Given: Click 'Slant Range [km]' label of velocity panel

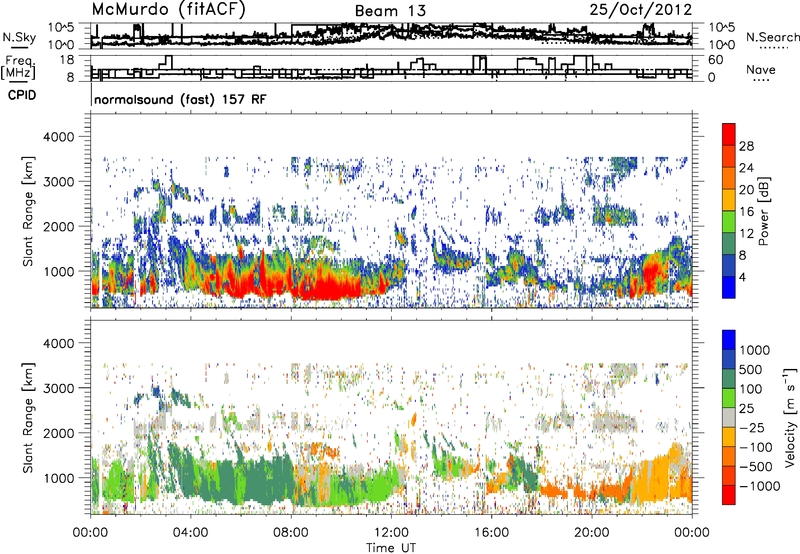Looking at the screenshot, I should click(28, 418).
